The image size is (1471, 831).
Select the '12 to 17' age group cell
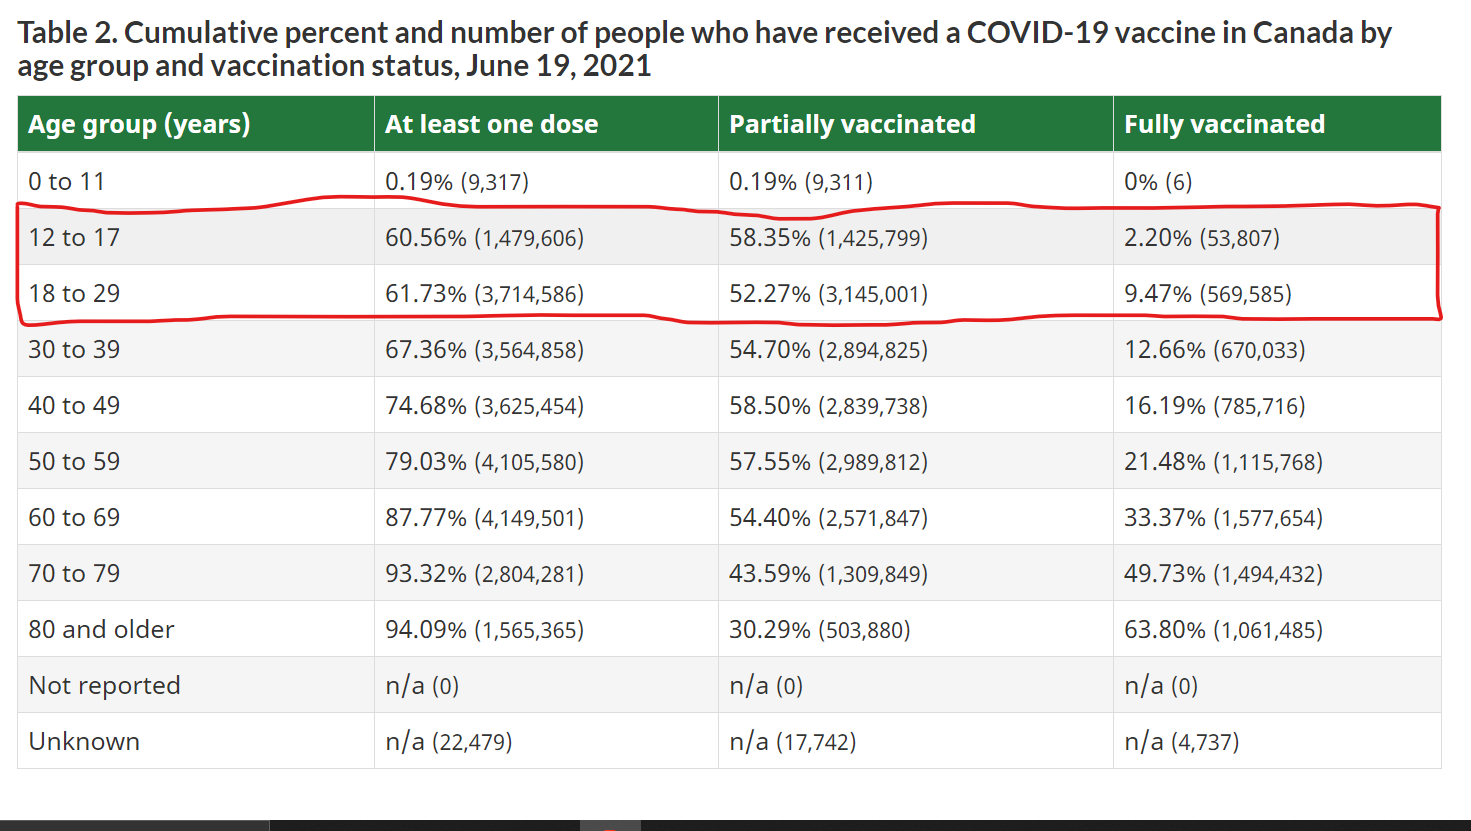(x=74, y=238)
